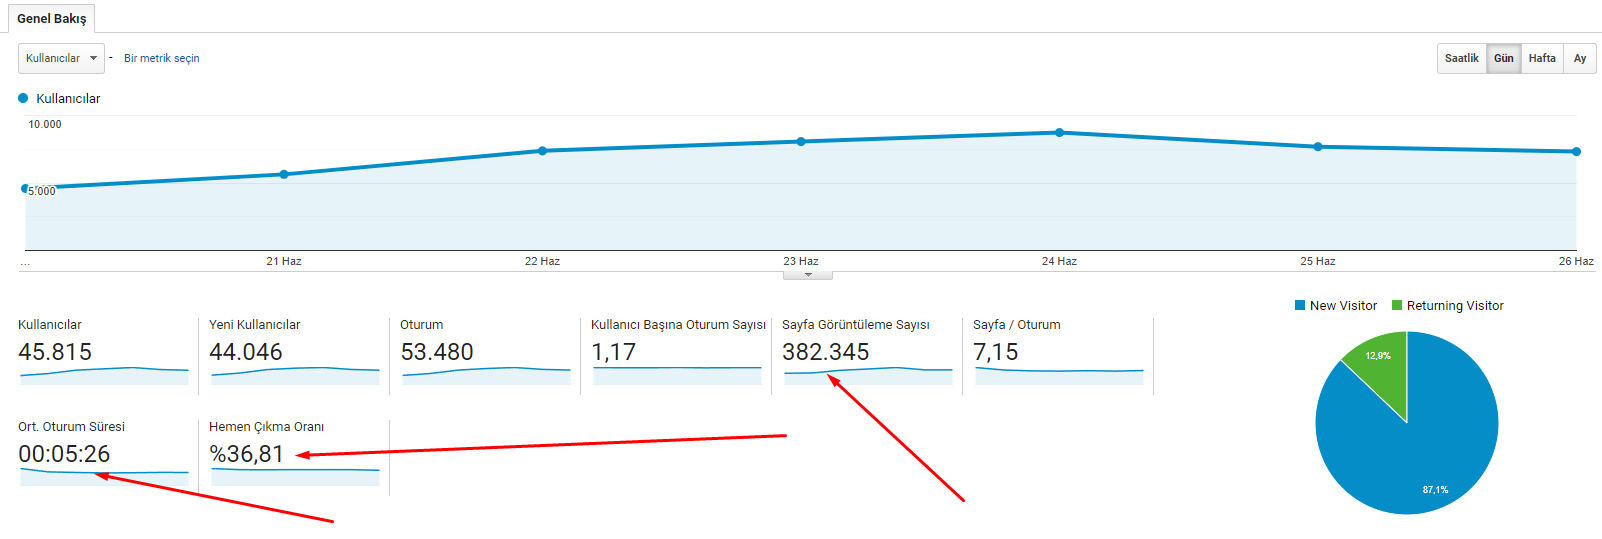
Task: Switch chart to Hafta view
Action: tap(1541, 58)
